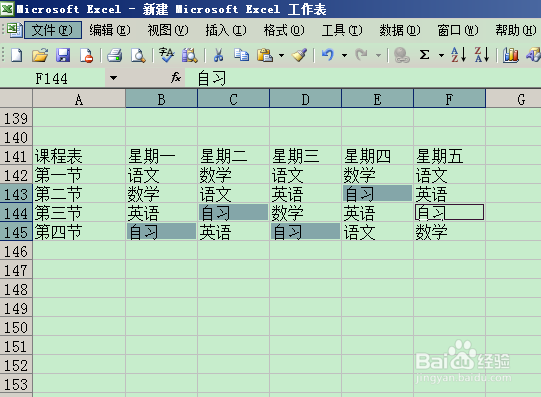Select the 星期五 header cell
The image size is (541, 397).
(x=449, y=156)
